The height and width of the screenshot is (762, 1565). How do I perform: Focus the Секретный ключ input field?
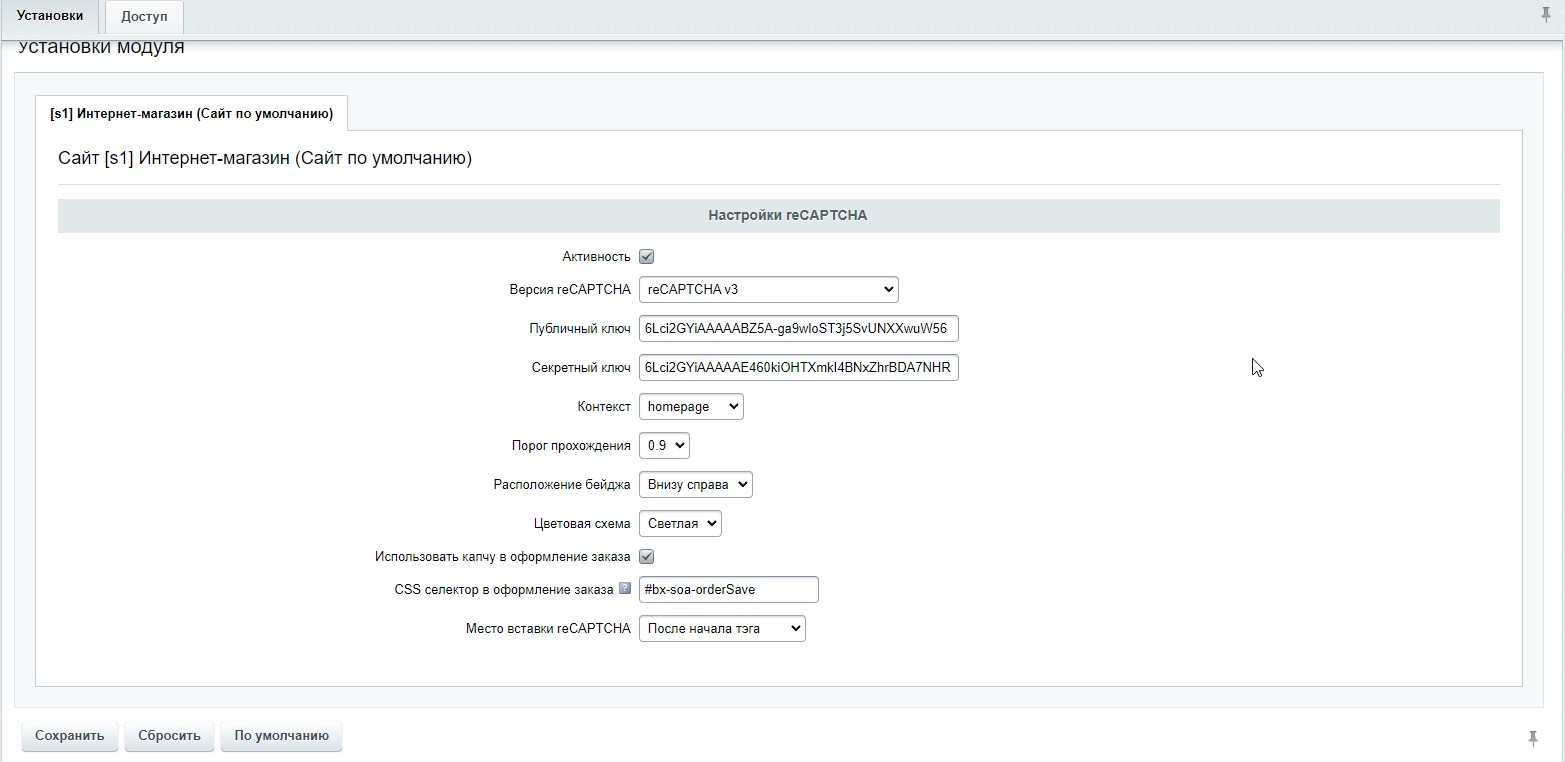coord(798,368)
